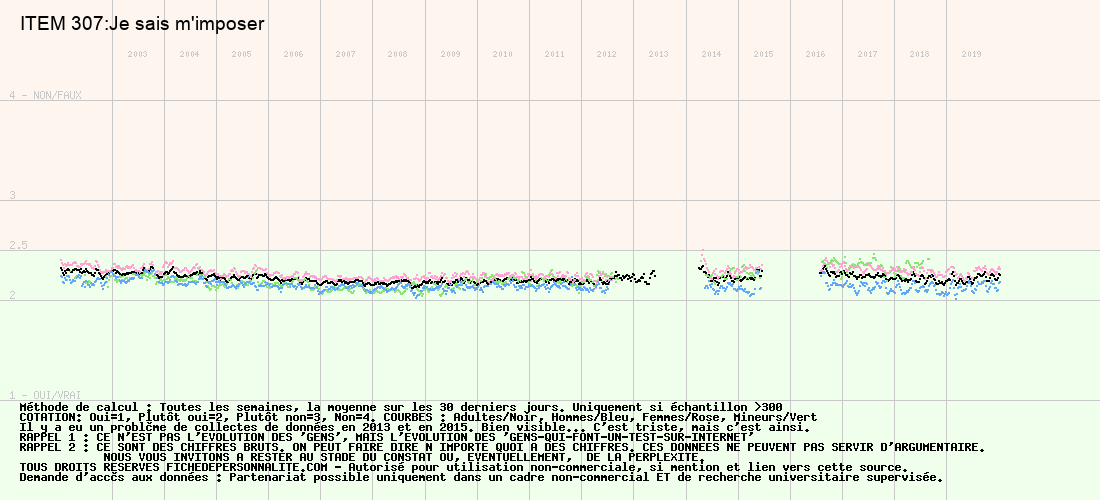This screenshot has height=500, width=1100.
Task: Select the 2016 year label
Action: pos(815,54)
